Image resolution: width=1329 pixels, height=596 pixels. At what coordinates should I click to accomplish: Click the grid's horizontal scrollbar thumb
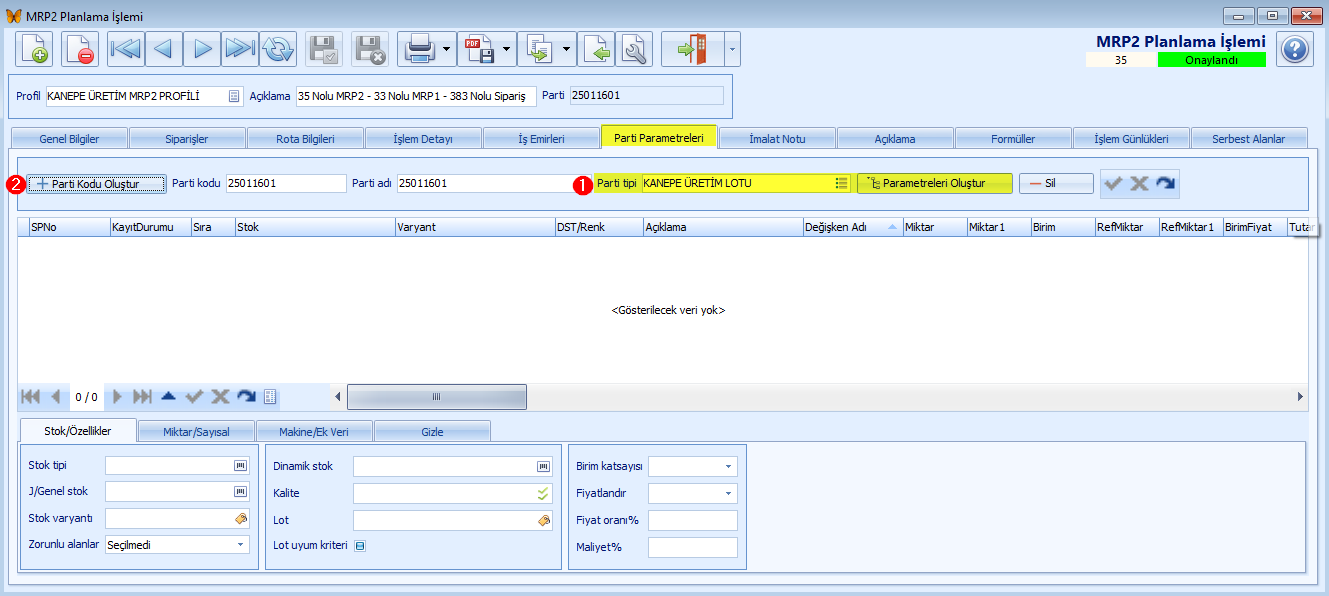click(x=436, y=397)
